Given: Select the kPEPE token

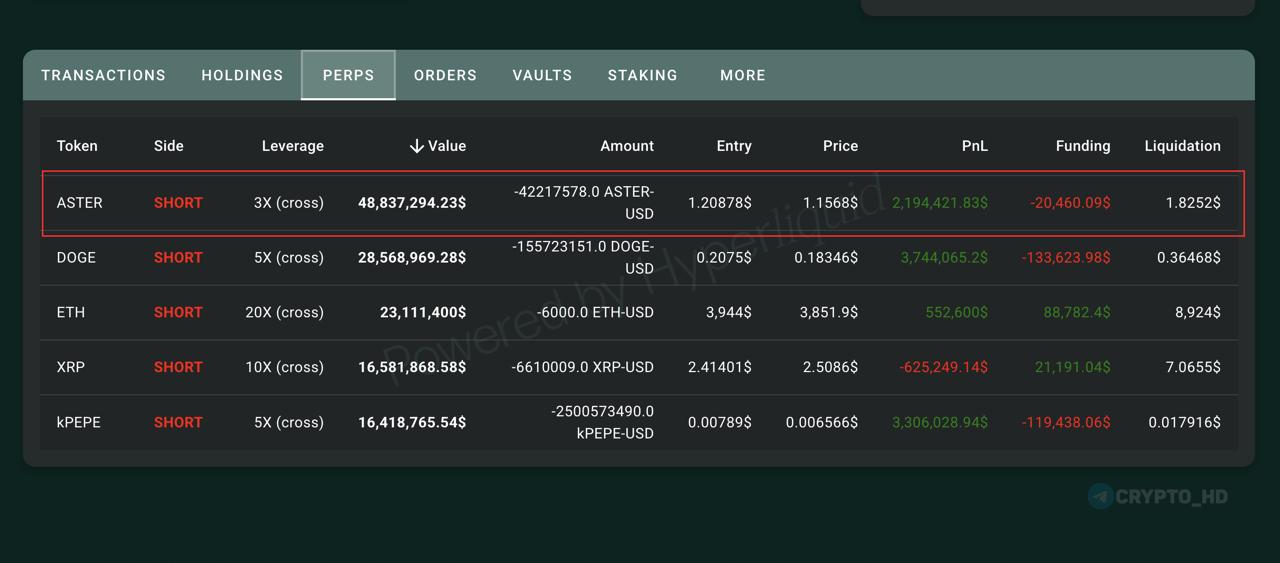Looking at the screenshot, I should click(79, 422).
